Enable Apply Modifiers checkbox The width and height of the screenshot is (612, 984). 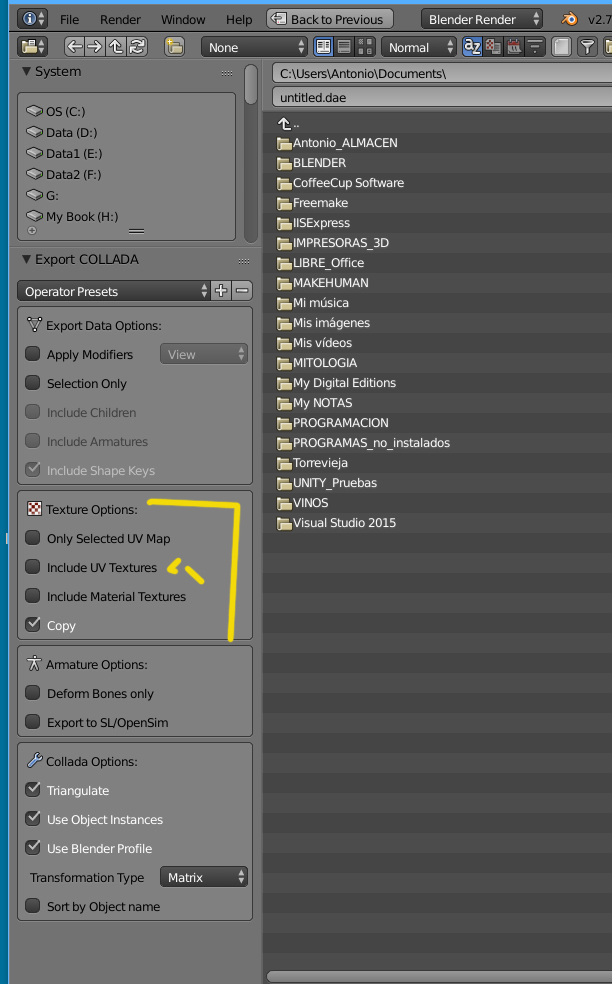click(x=33, y=354)
